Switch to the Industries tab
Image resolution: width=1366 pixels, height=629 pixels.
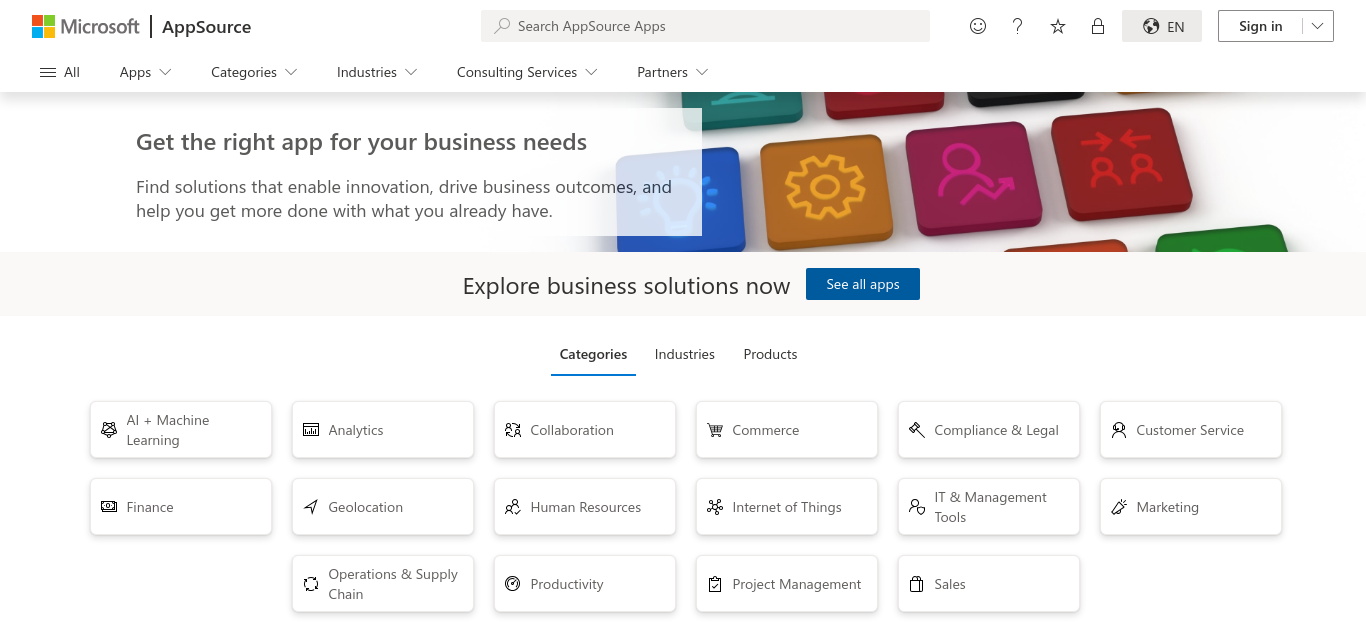coord(685,354)
